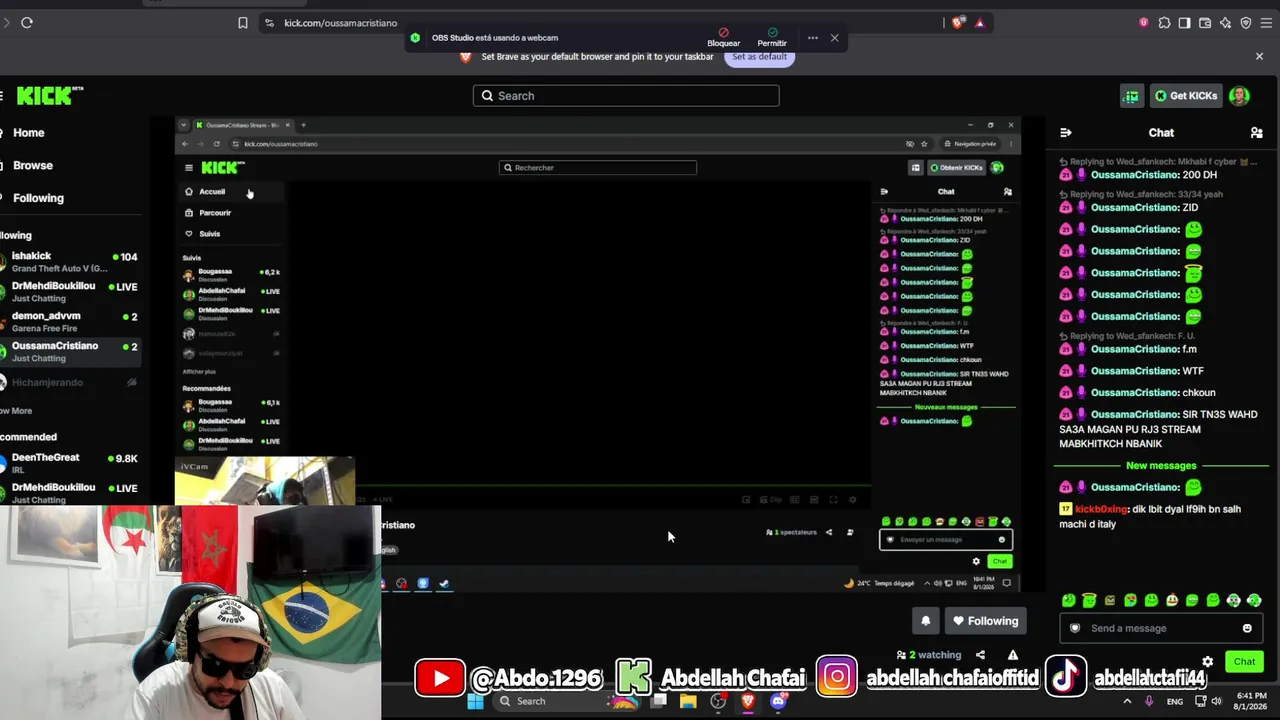Open the clock showing 6:41 PM
The height and width of the screenshot is (720, 1280).
pyautogui.click(x=1251, y=701)
